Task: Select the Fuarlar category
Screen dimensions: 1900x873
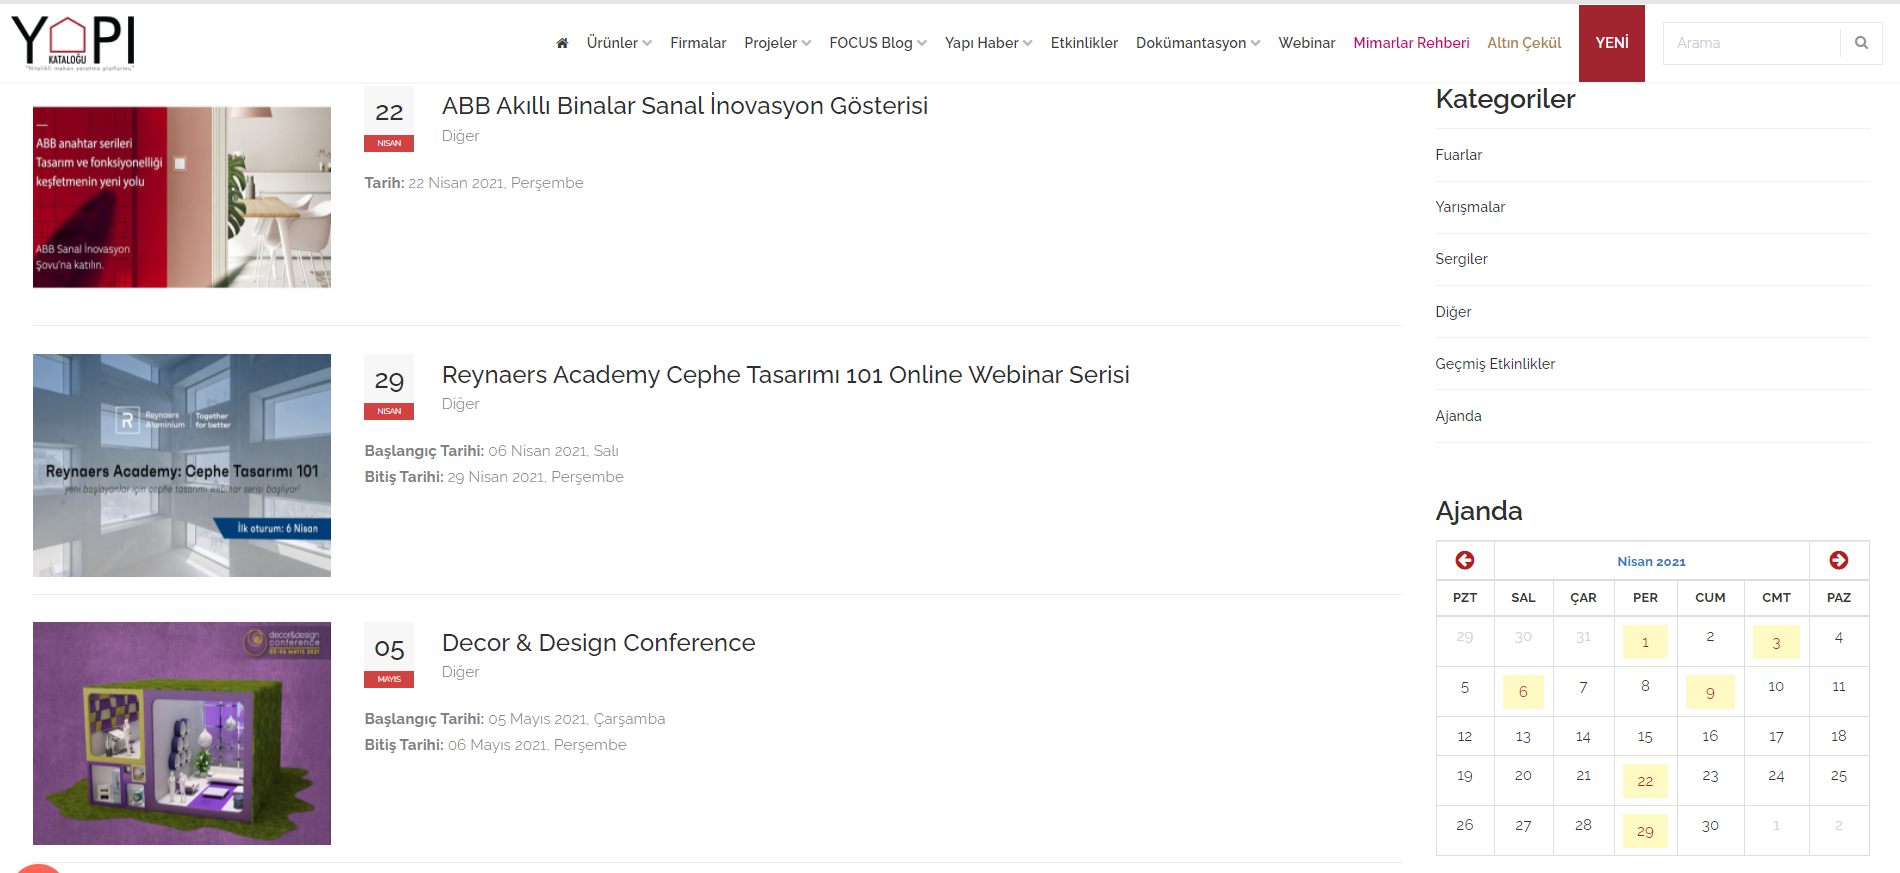Action: tap(1458, 155)
